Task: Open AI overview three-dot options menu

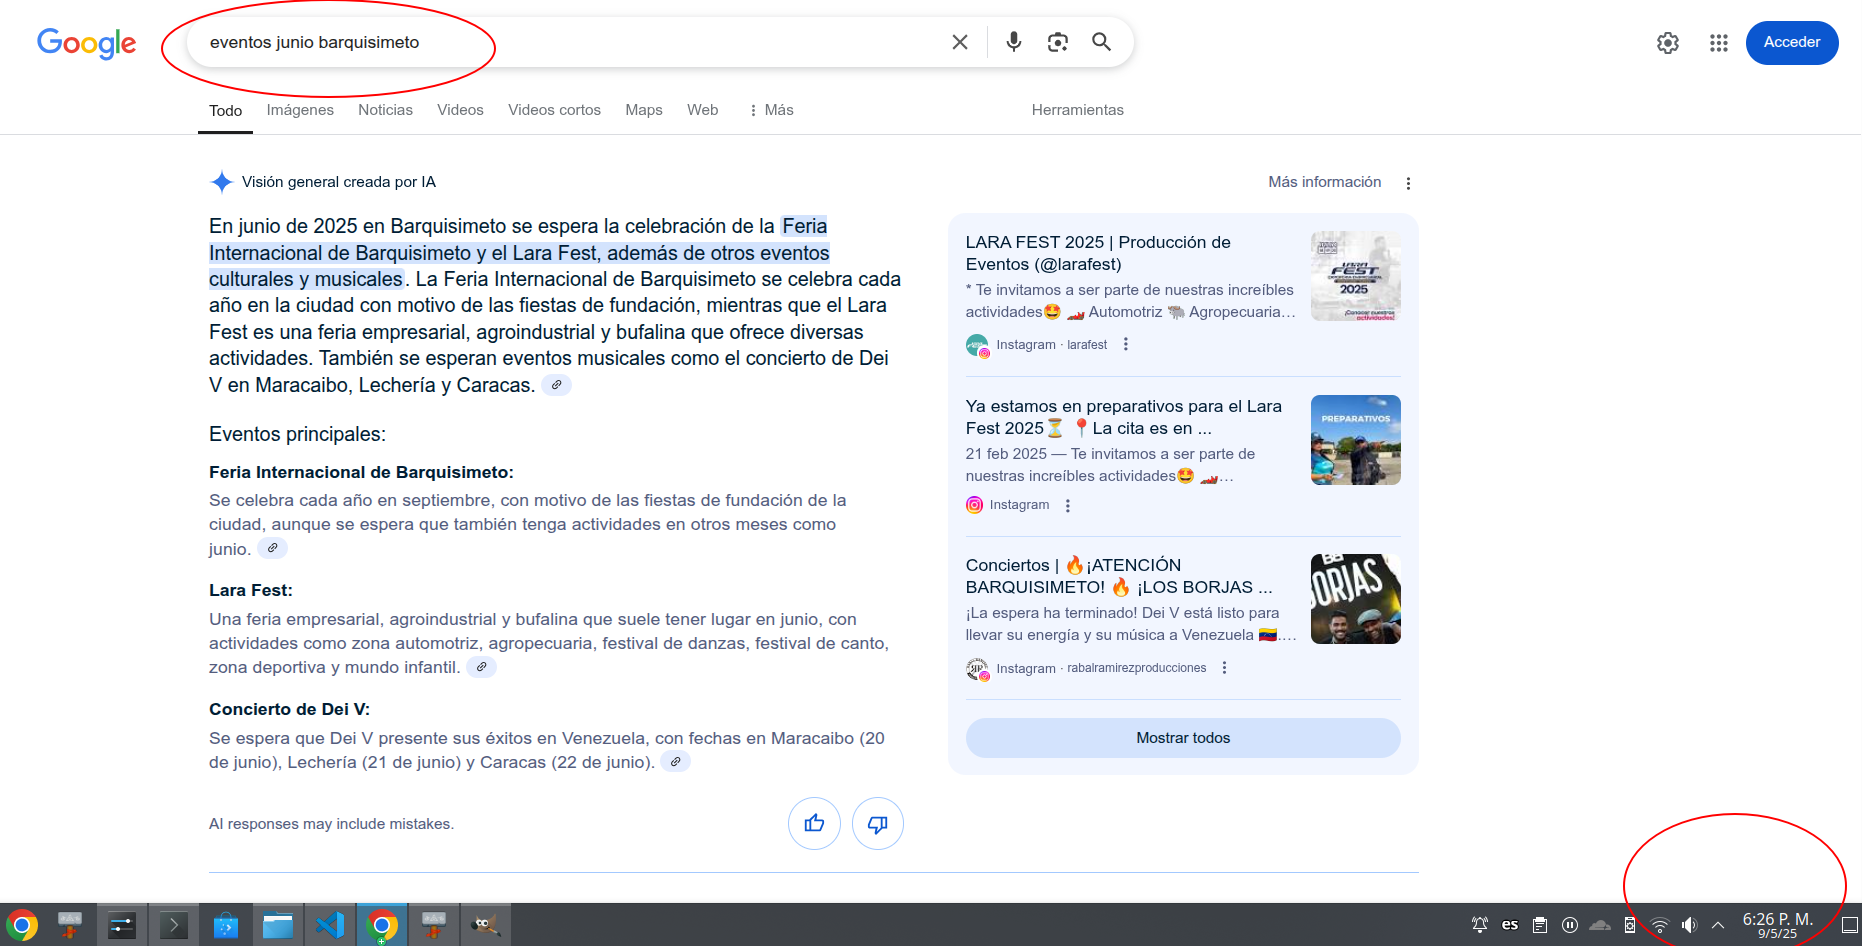Action: click(x=1408, y=183)
